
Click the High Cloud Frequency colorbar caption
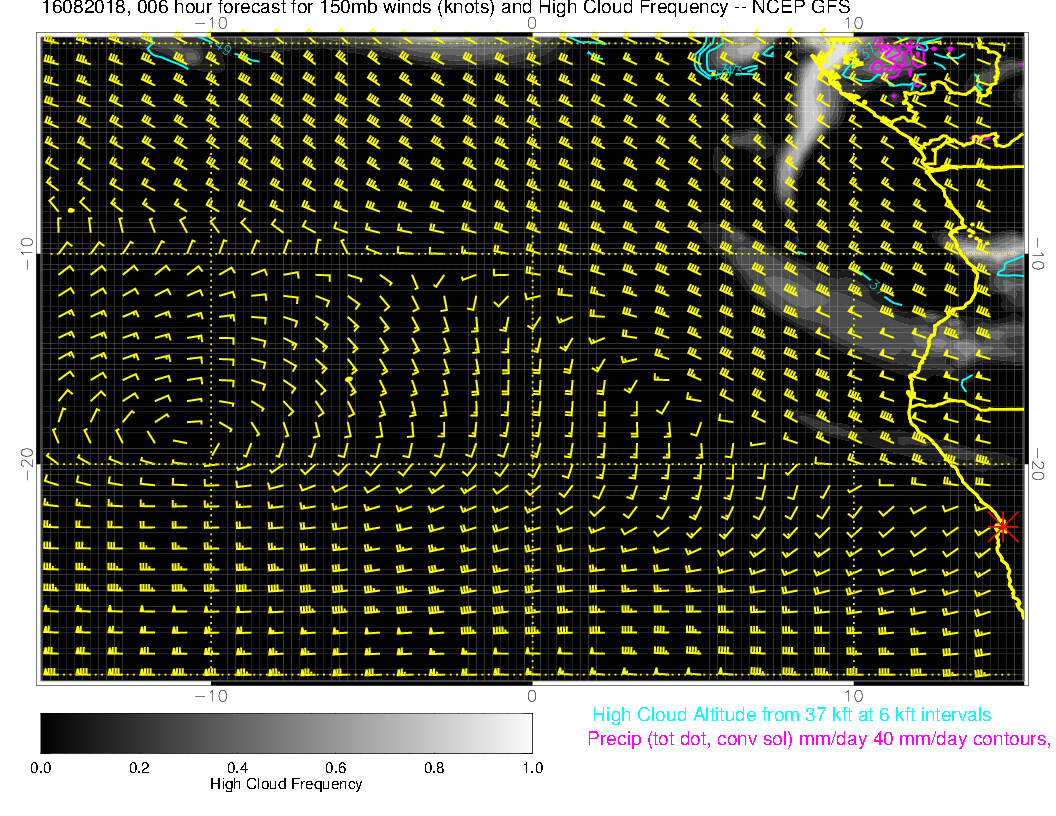click(286, 785)
